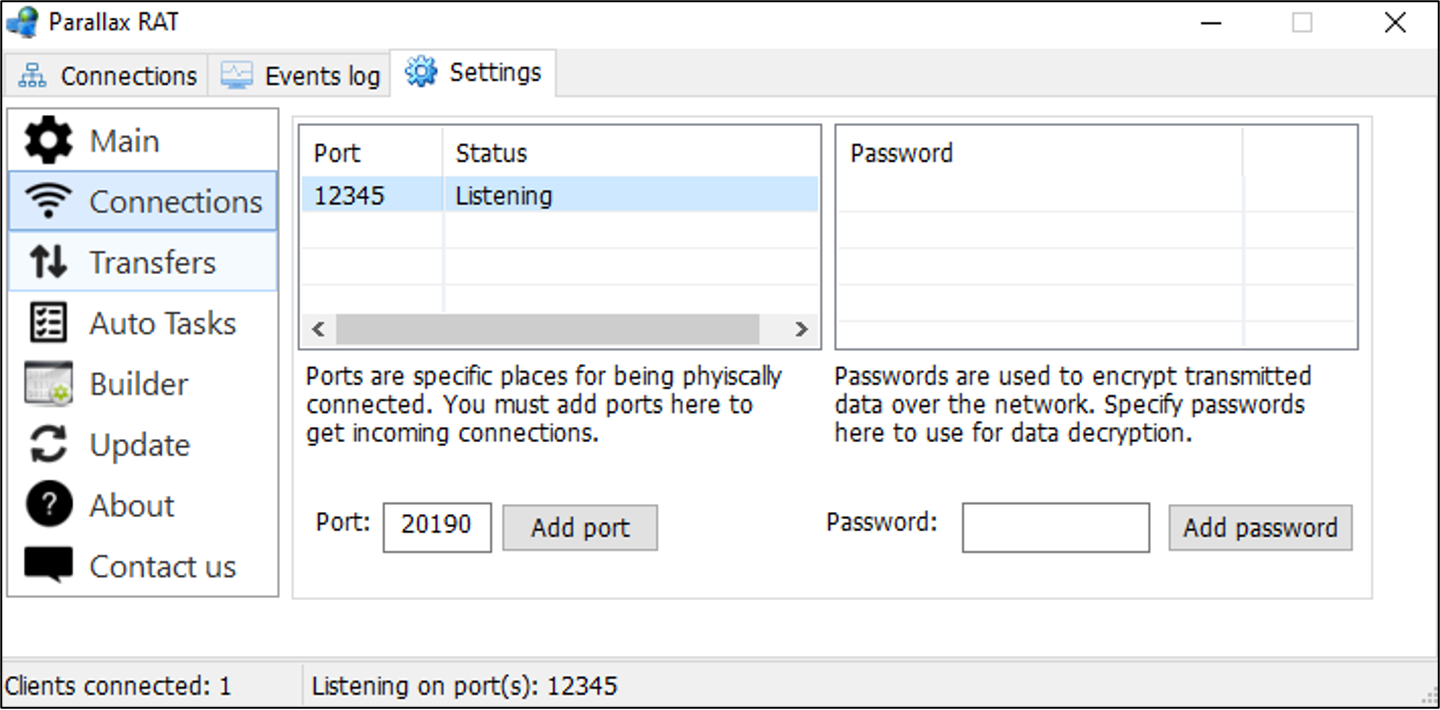1440x710 pixels.
Task: Open the About question mark icon
Action: coord(48,506)
